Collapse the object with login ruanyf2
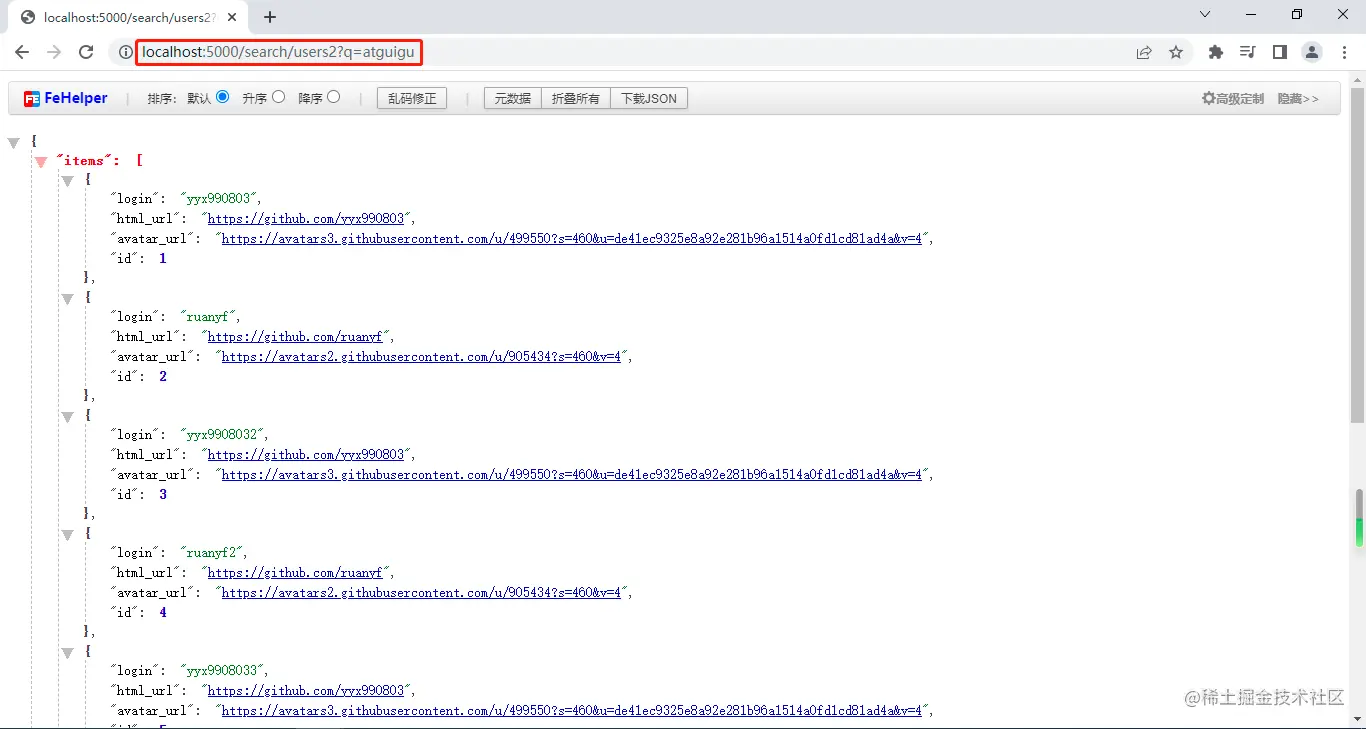1366x729 pixels. click(68, 535)
